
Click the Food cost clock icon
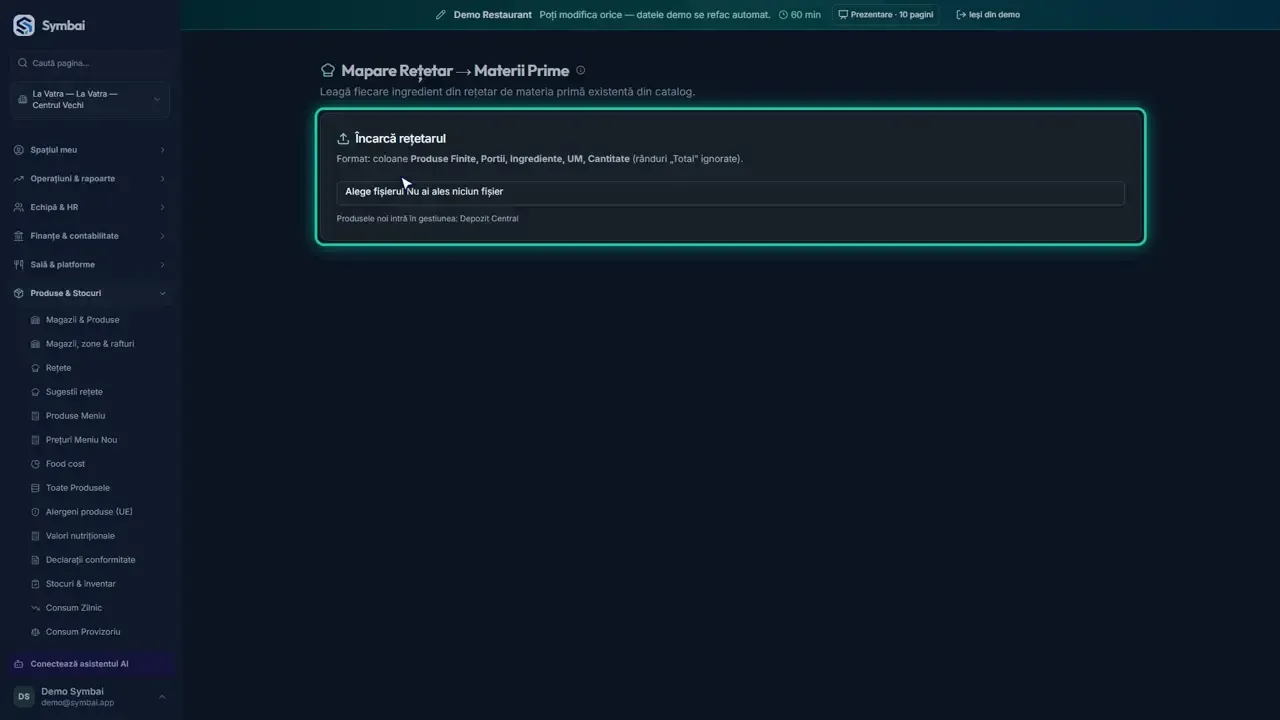coord(36,464)
